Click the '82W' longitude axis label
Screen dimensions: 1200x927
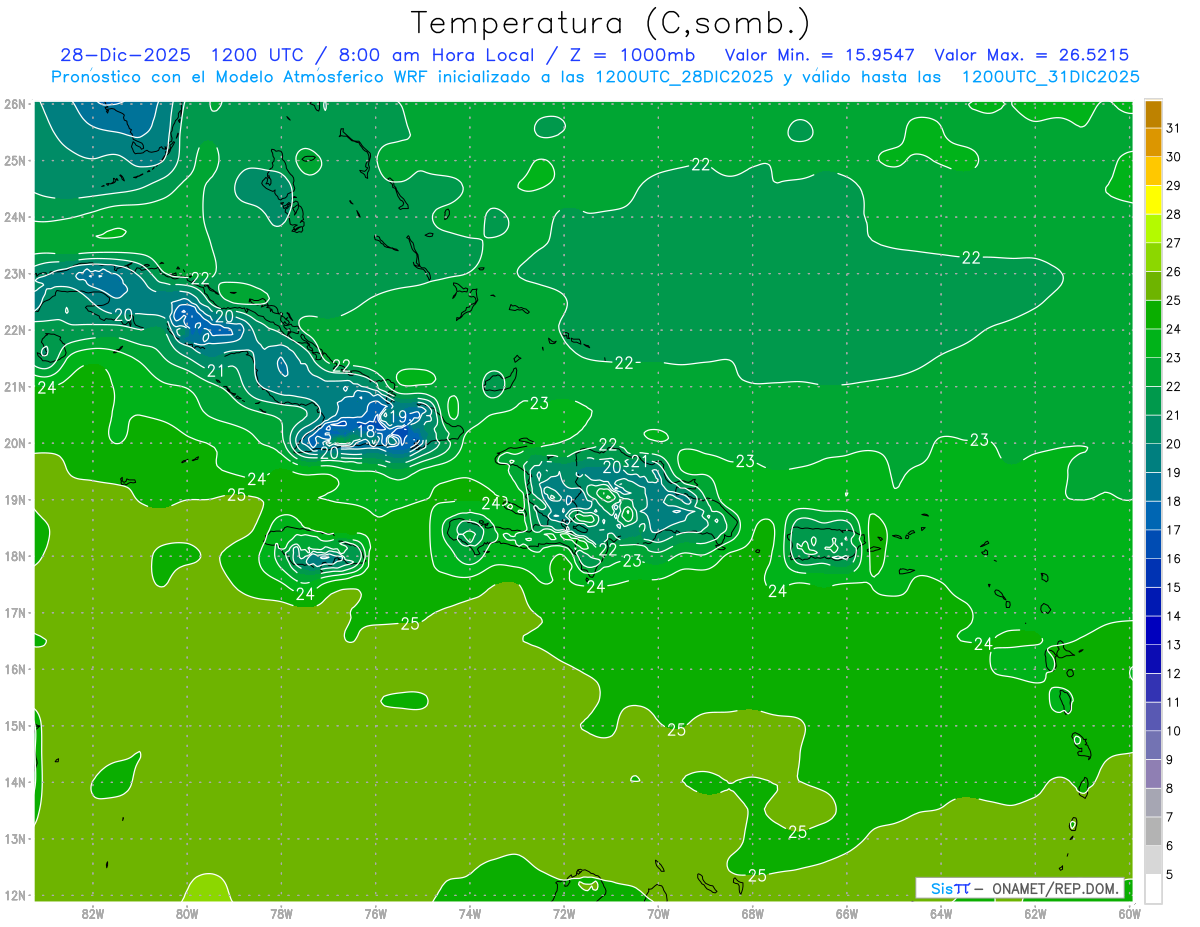(93, 914)
